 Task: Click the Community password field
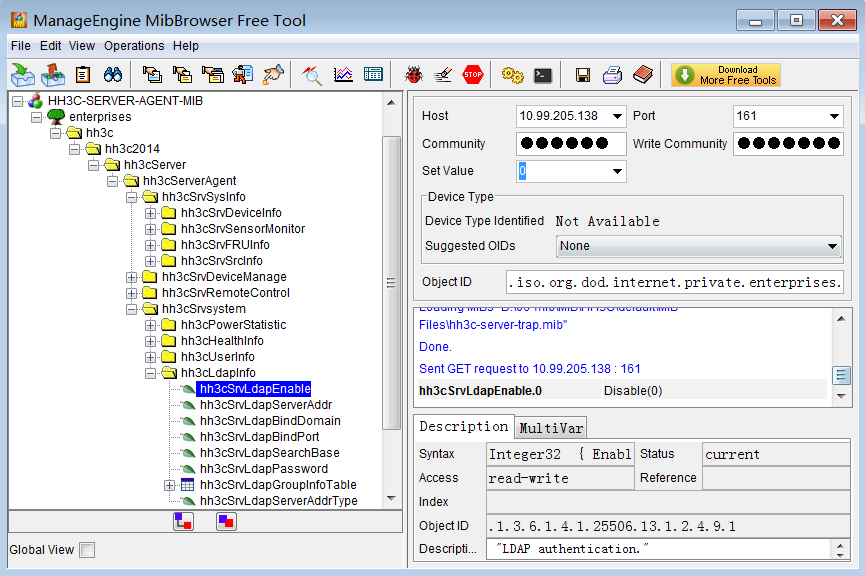(x=571, y=144)
